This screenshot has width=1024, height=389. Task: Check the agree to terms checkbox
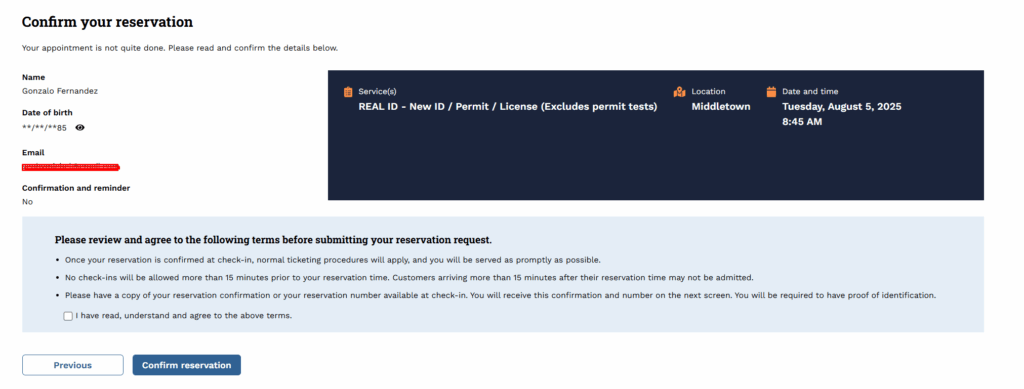tap(68, 316)
